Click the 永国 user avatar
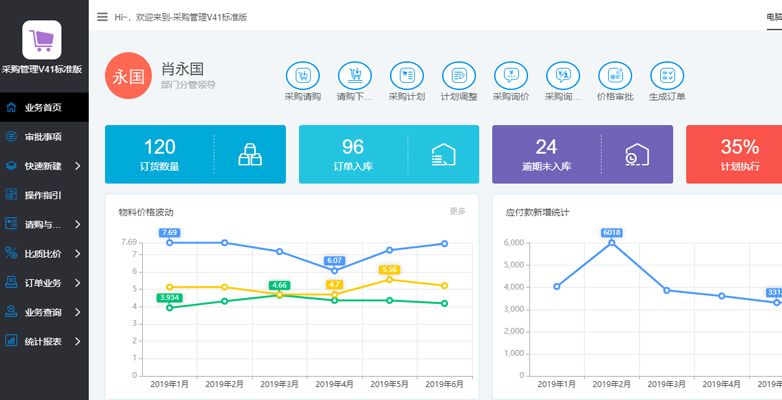Image resolution: width=782 pixels, height=400 pixels. point(126,76)
